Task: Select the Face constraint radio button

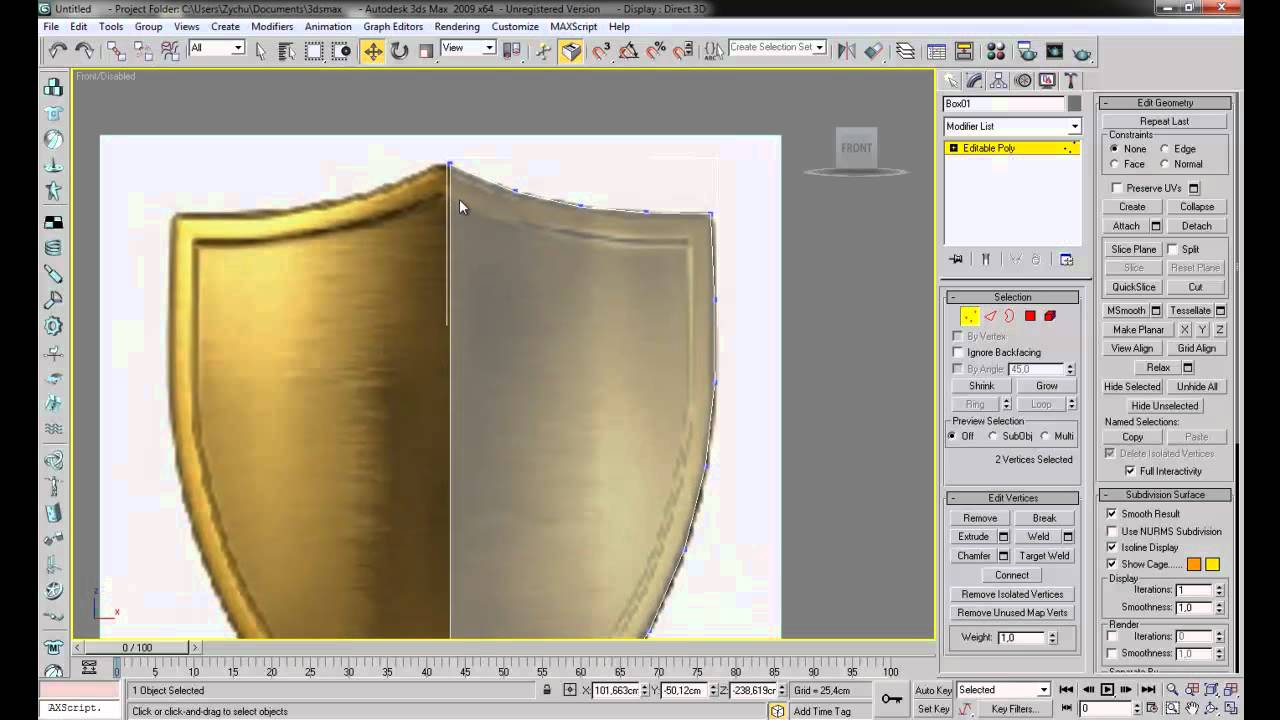Action: tap(1115, 164)
